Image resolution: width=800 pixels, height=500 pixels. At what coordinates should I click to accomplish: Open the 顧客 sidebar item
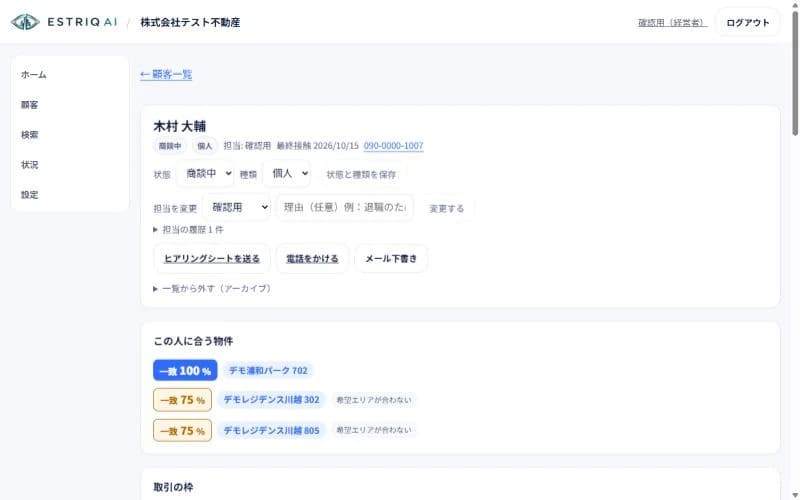(30, 105)
